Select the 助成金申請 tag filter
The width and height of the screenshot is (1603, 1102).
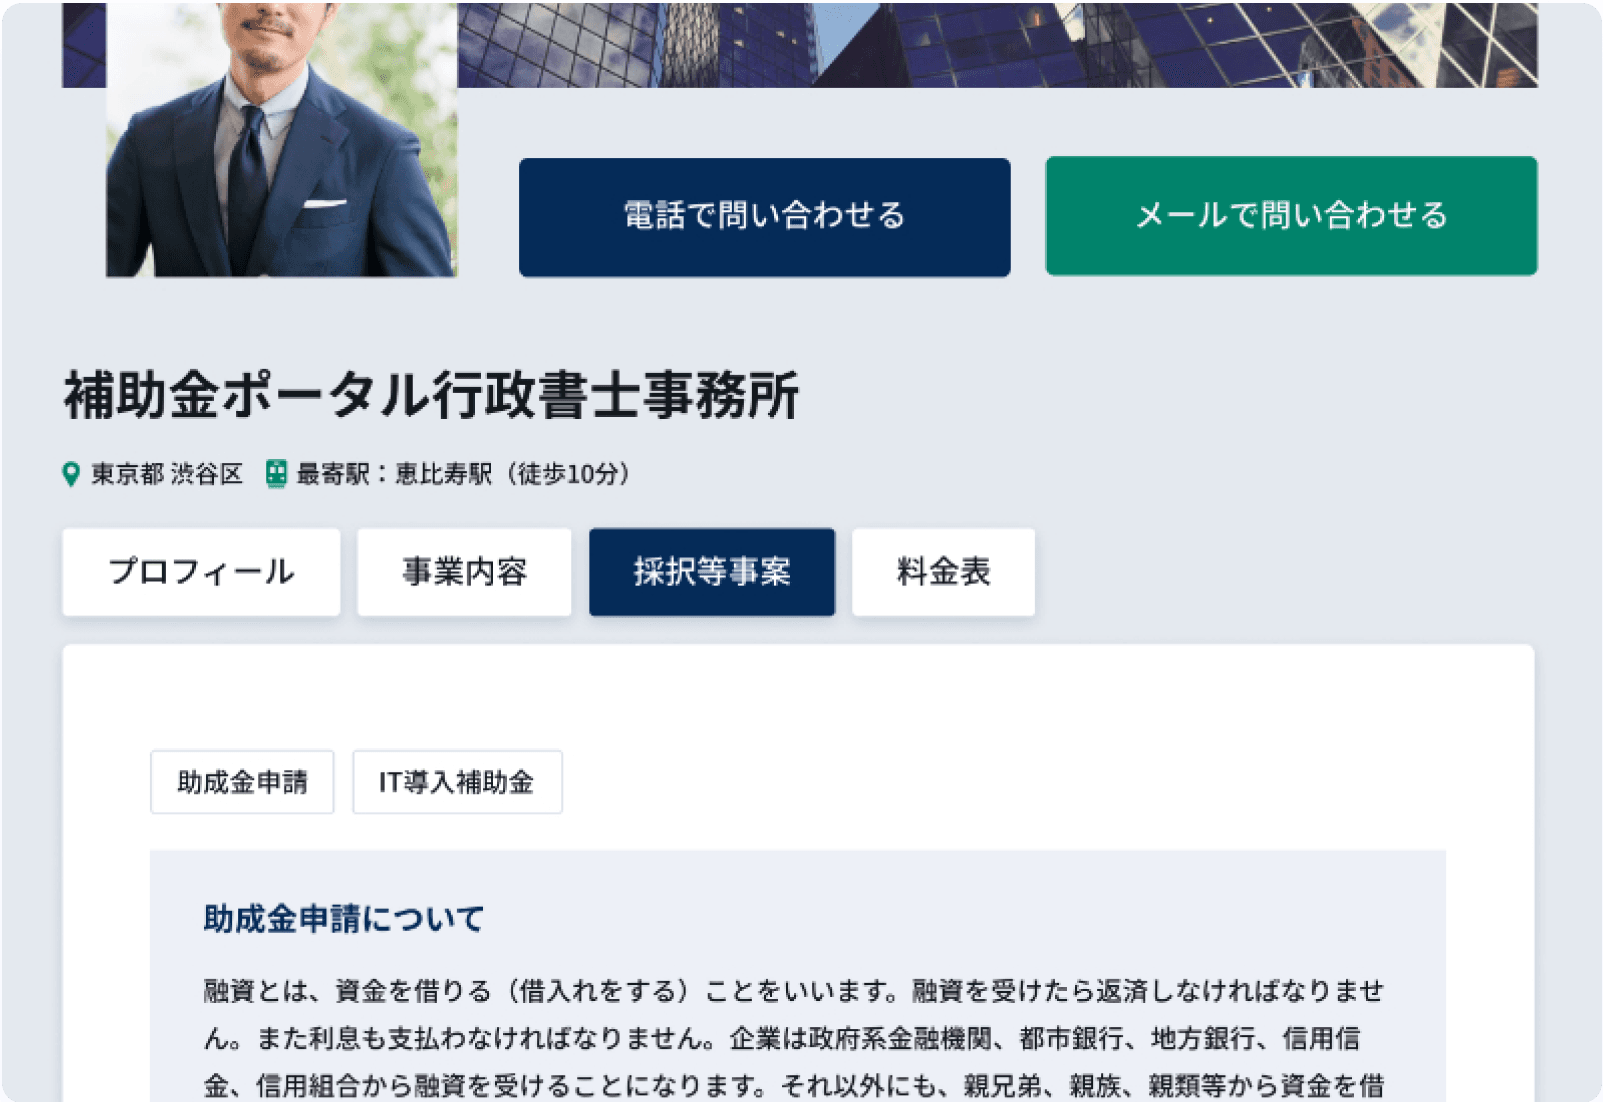[x=242, y=782]
